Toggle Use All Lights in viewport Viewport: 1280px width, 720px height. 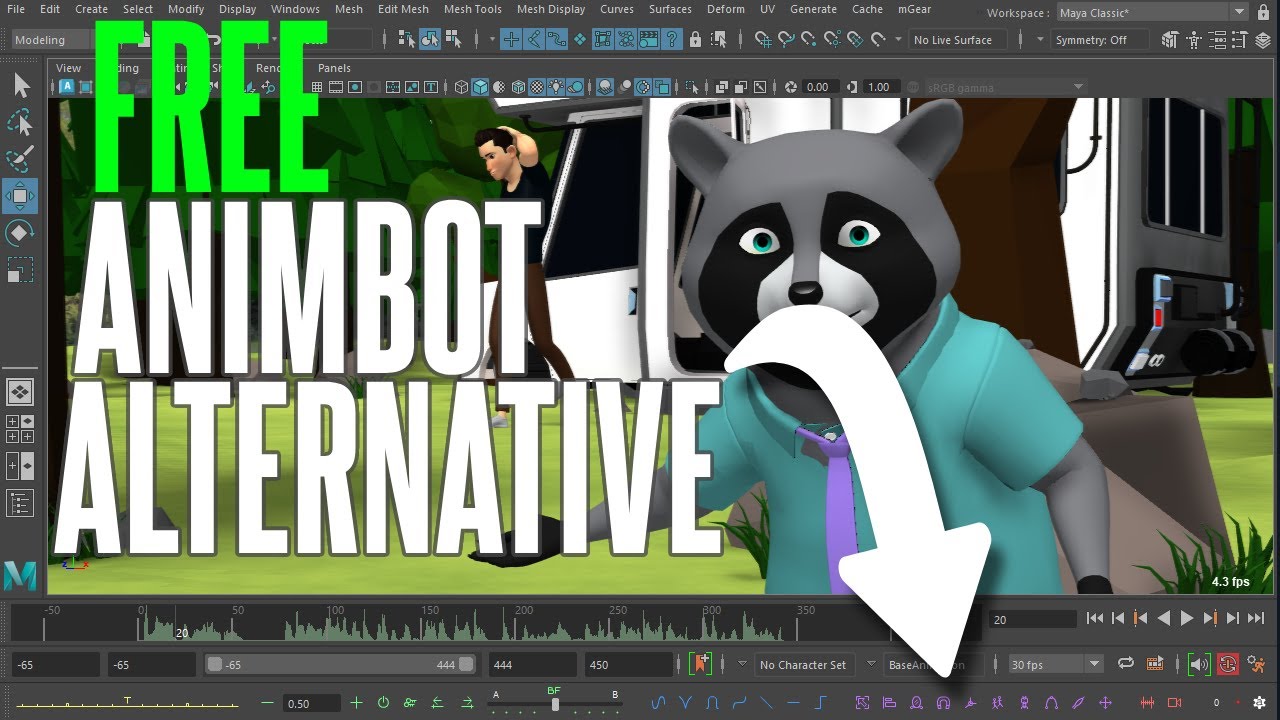pos(557,87)
